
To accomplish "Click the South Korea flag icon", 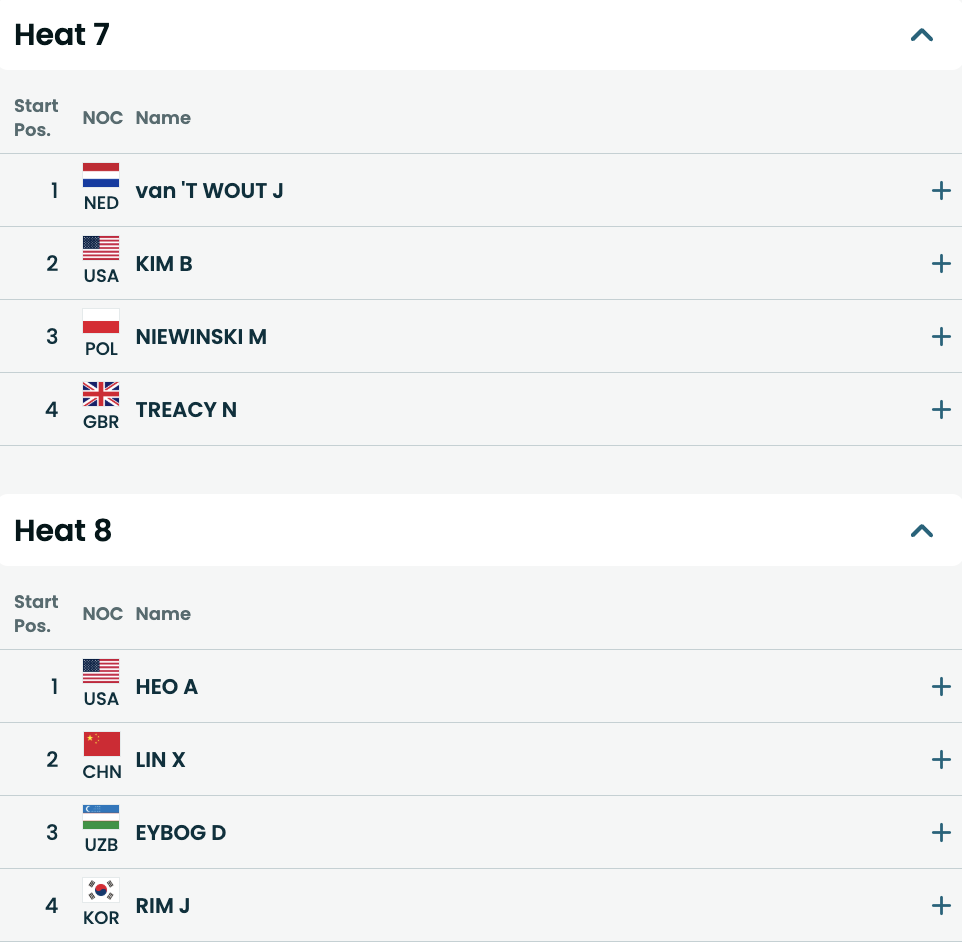I will pos(101,890).
